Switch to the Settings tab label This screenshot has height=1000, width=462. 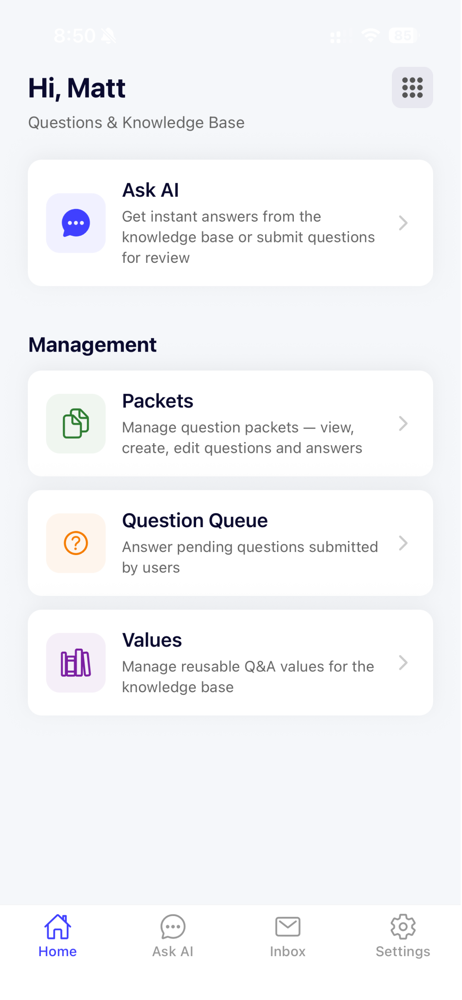click(x=403, y=952)
